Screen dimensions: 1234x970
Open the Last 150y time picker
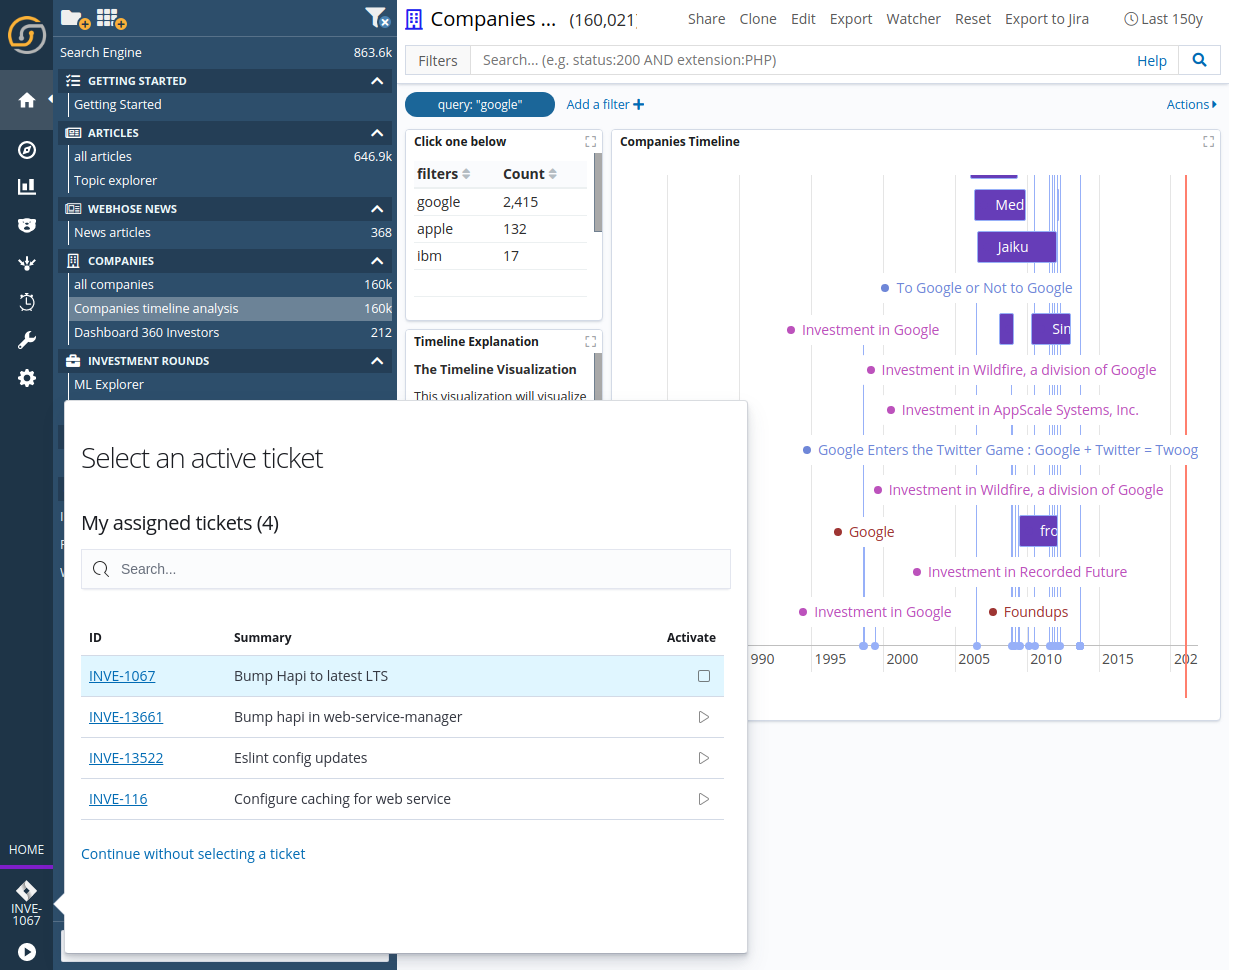point(1164,19)
